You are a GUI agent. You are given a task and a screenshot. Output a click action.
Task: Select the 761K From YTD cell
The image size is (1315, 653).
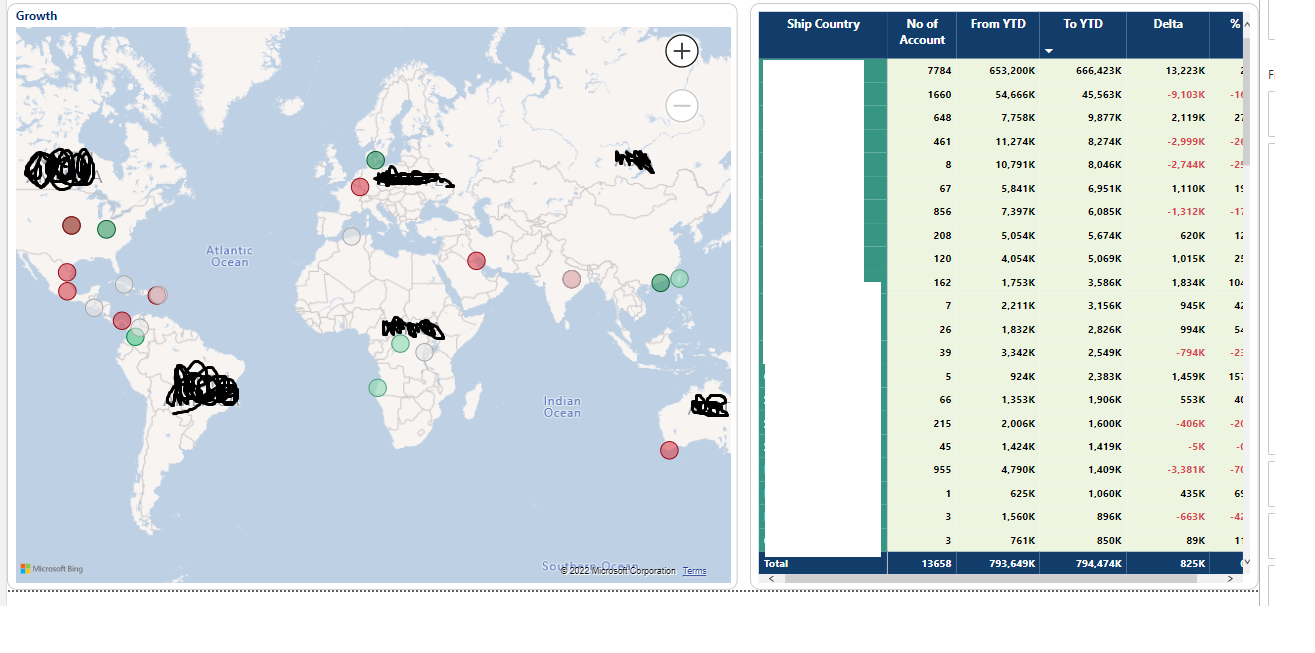[998, 540]
